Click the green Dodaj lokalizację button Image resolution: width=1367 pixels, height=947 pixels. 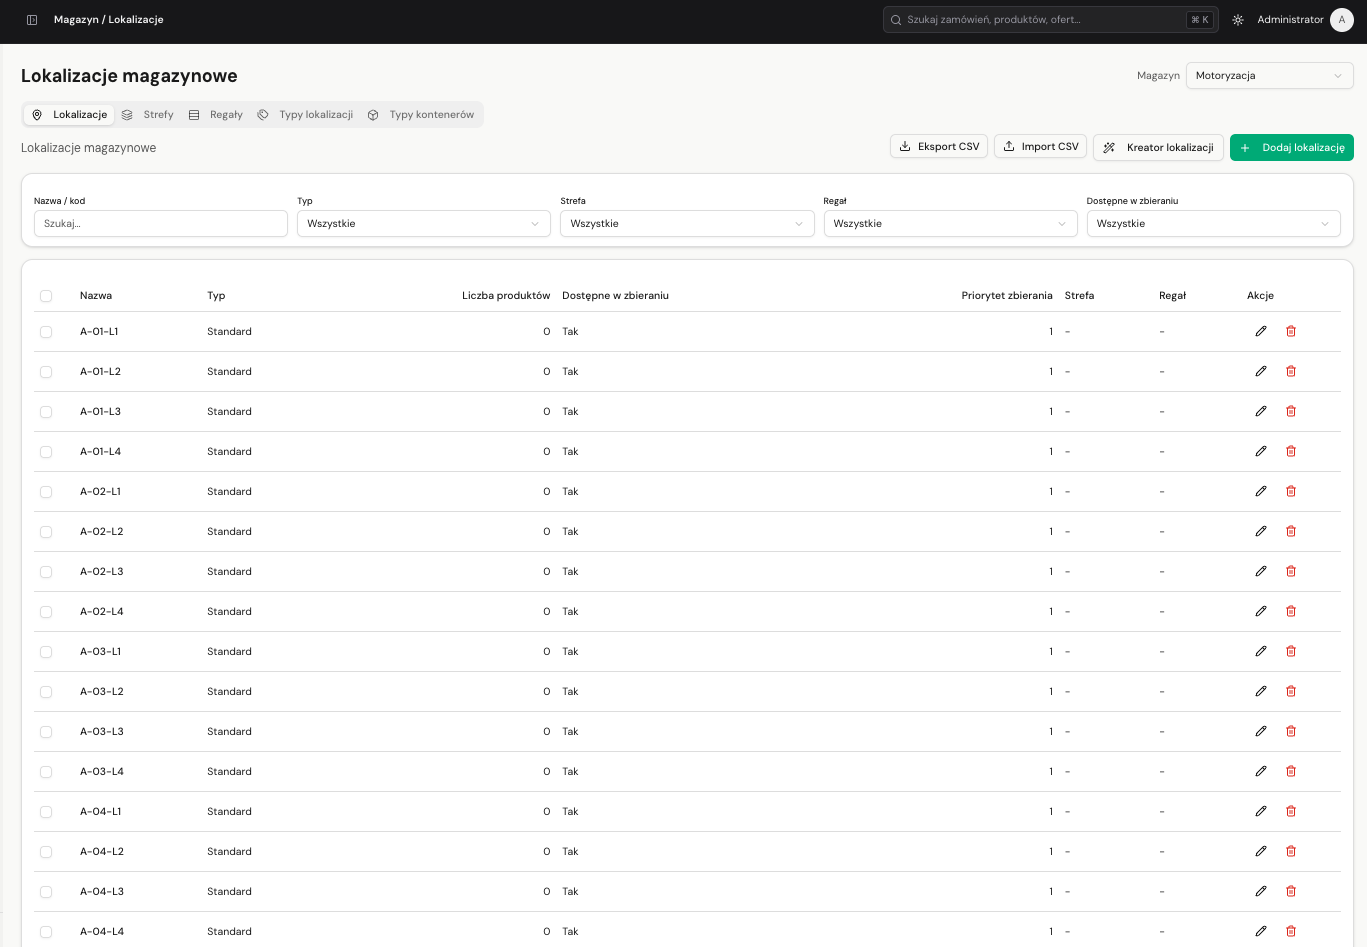[x=1291, y=147]
